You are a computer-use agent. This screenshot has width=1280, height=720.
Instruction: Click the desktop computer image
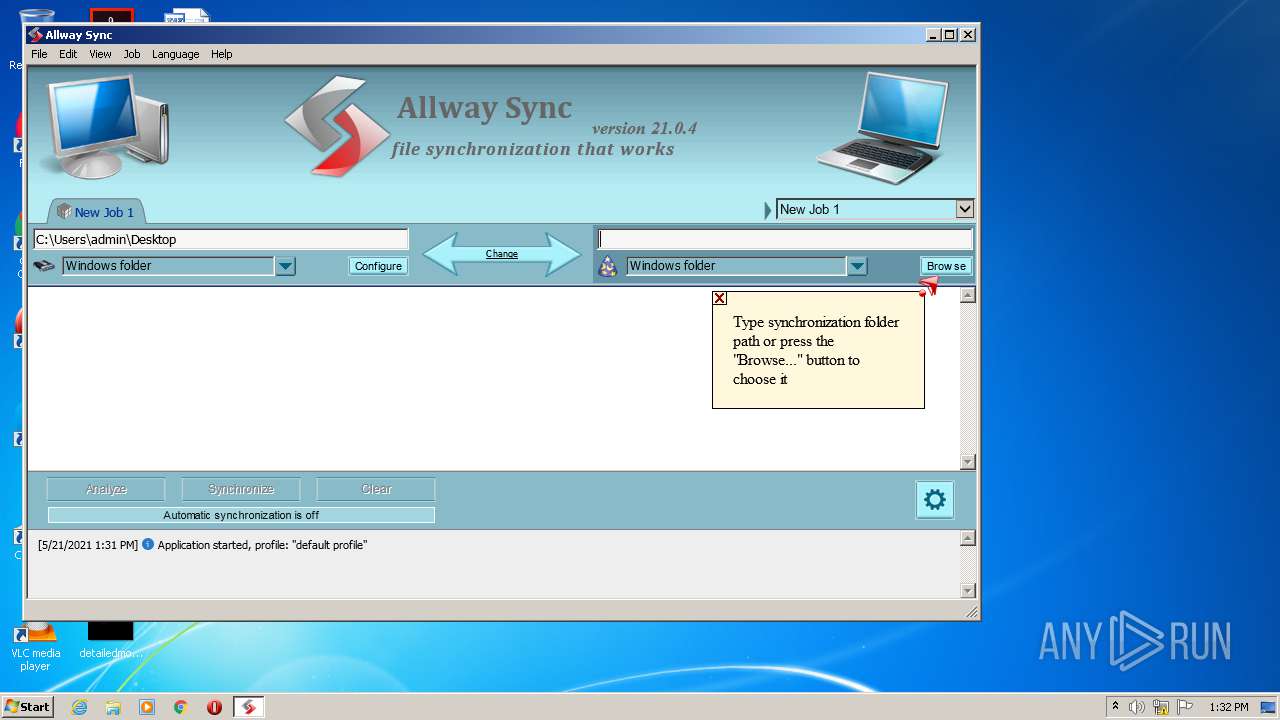tap(104, 125)
